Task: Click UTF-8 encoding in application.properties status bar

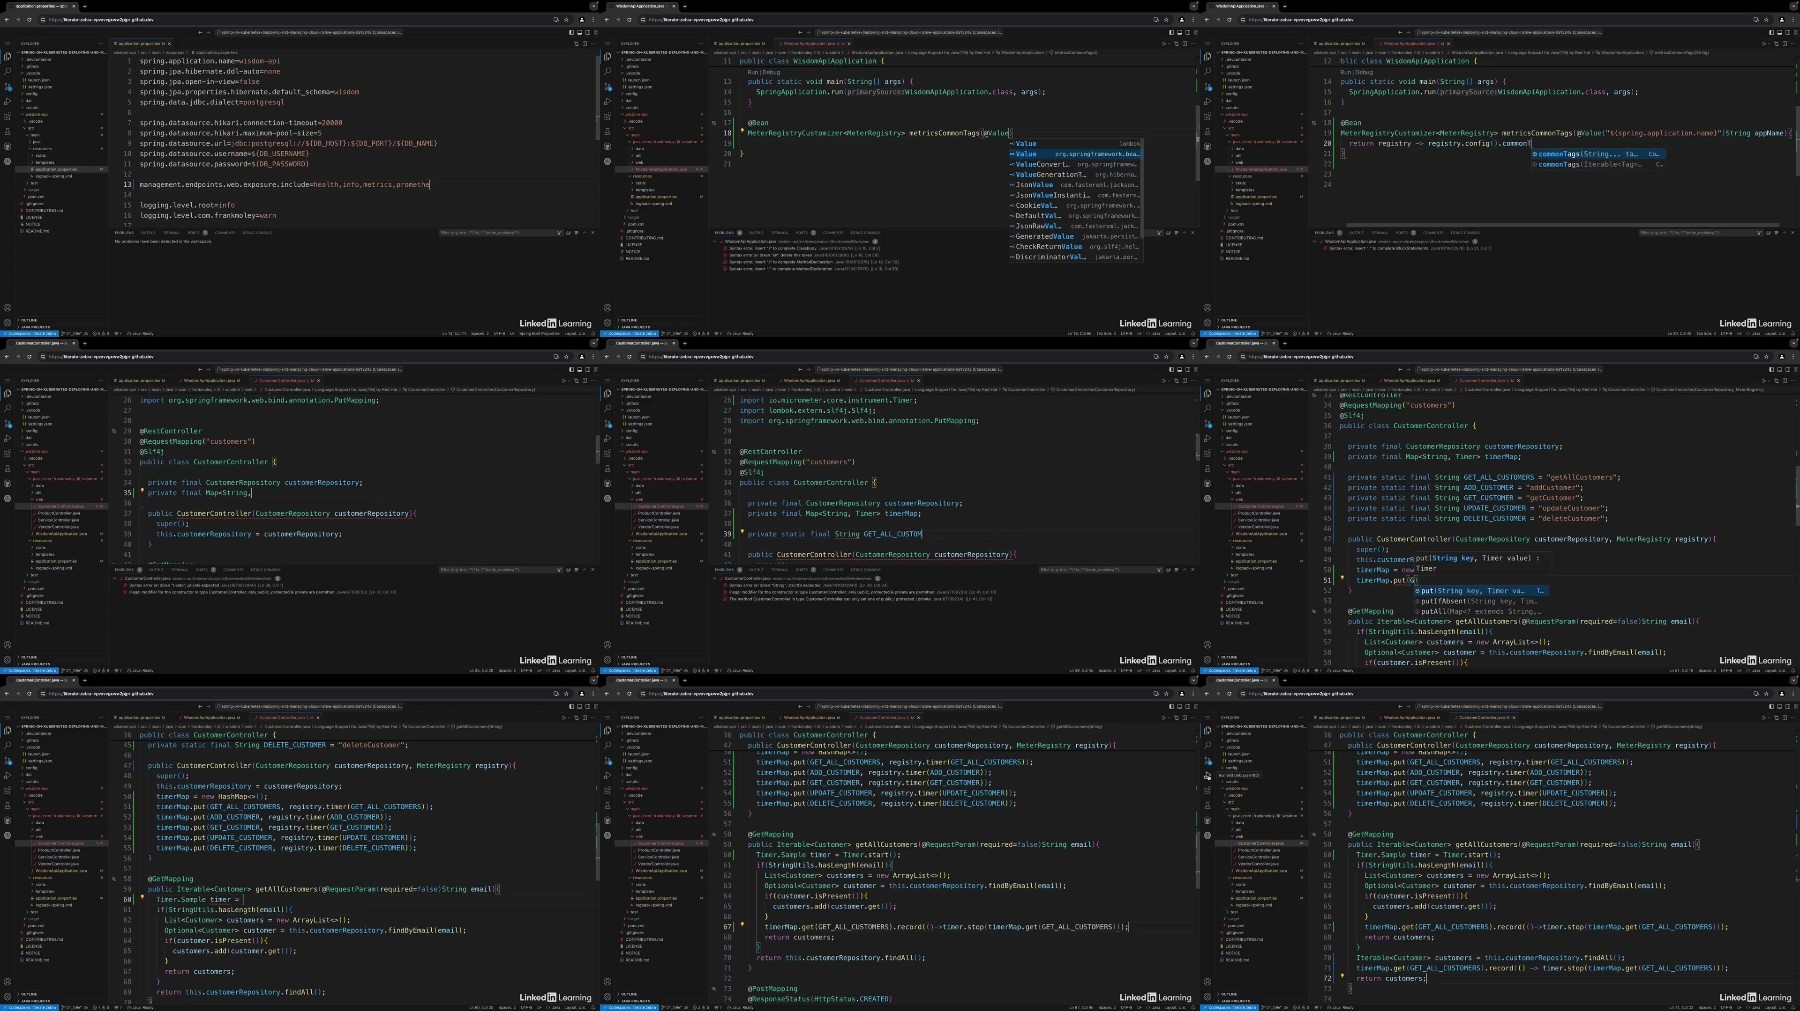Action: tap(499, 333)
